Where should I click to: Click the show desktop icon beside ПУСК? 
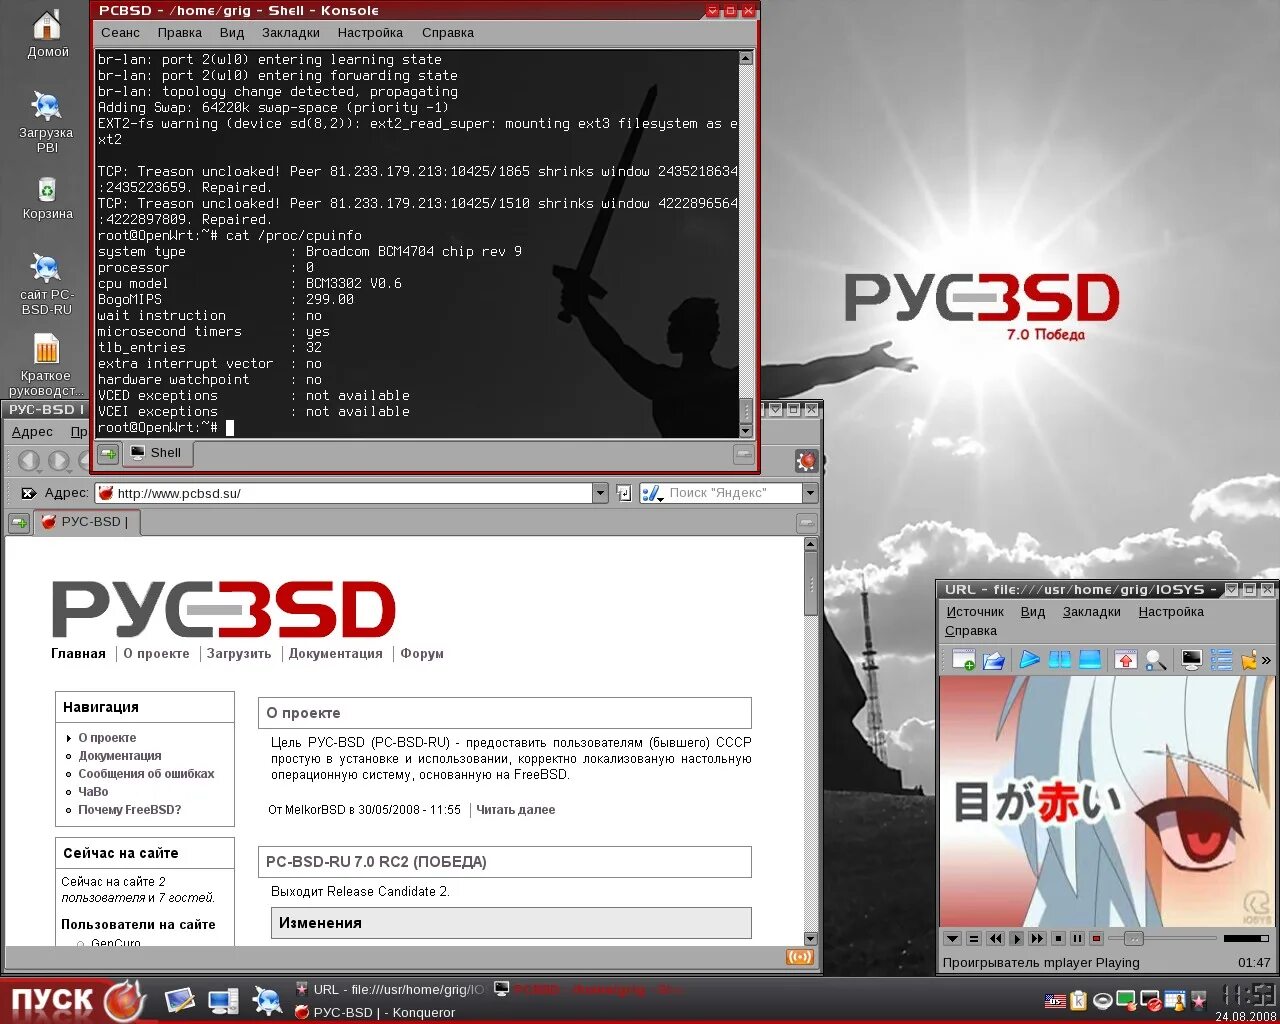tap(179, 1000)
